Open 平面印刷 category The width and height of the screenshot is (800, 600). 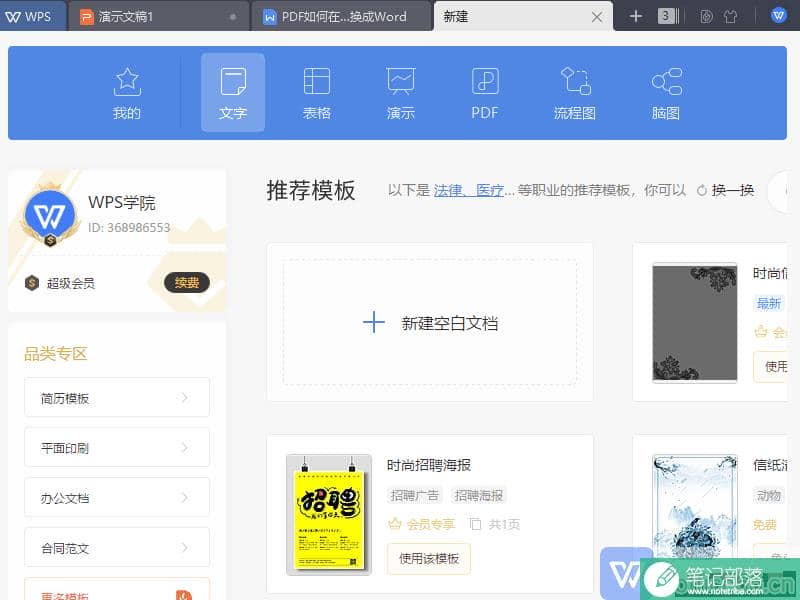117,447
